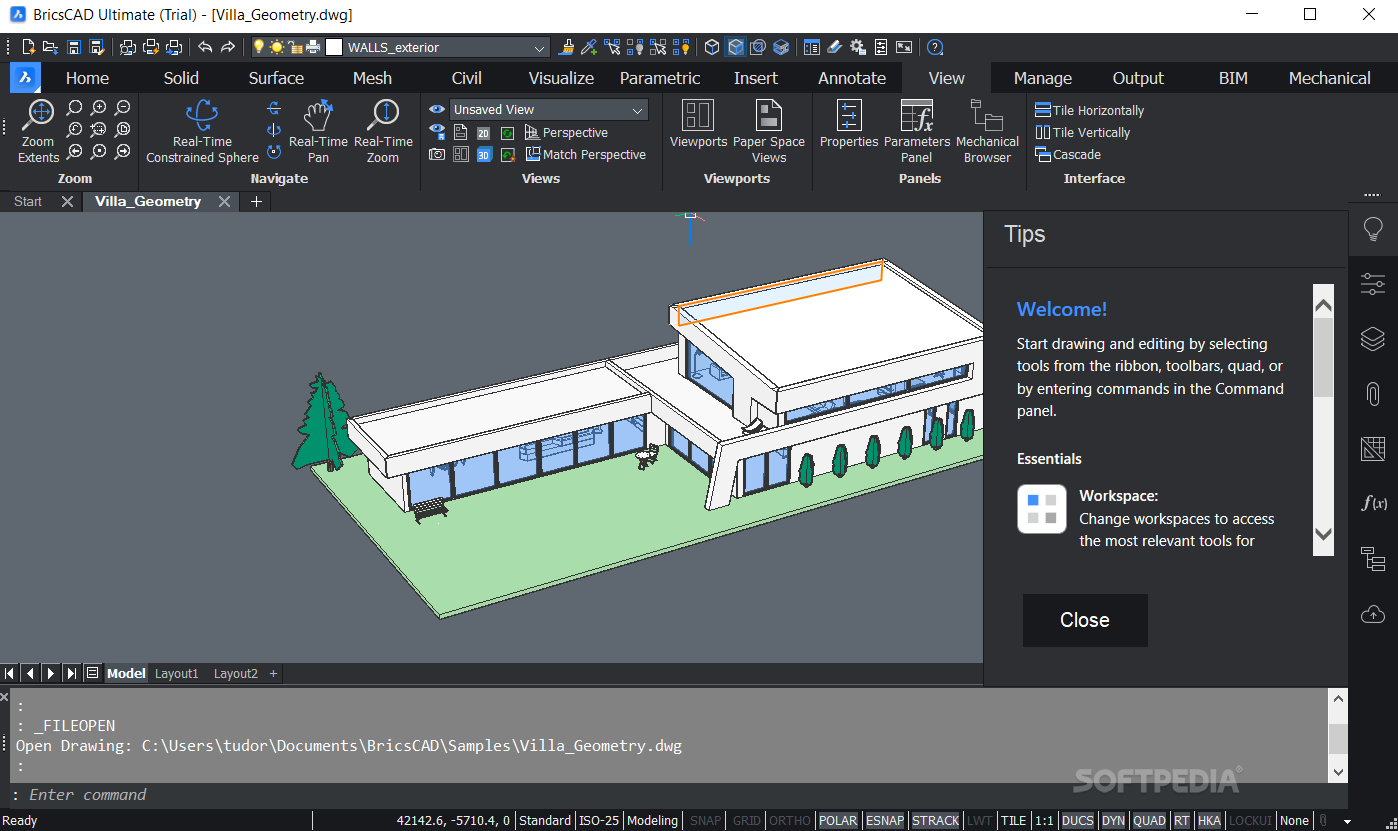This screenshot has width=1398, height=831.
Task: Toggle POLAR tracking in status bar
Action: coord(838,820)
